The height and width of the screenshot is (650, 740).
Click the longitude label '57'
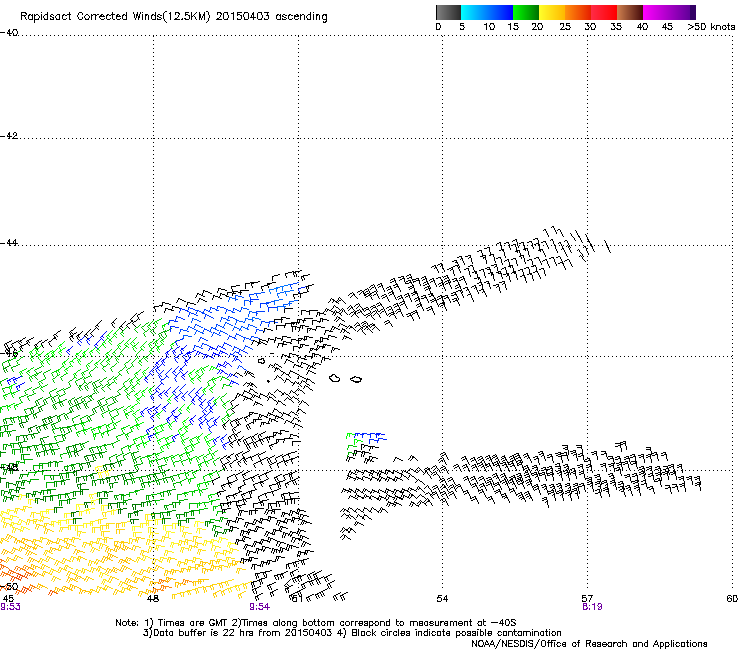click(587, 598)
